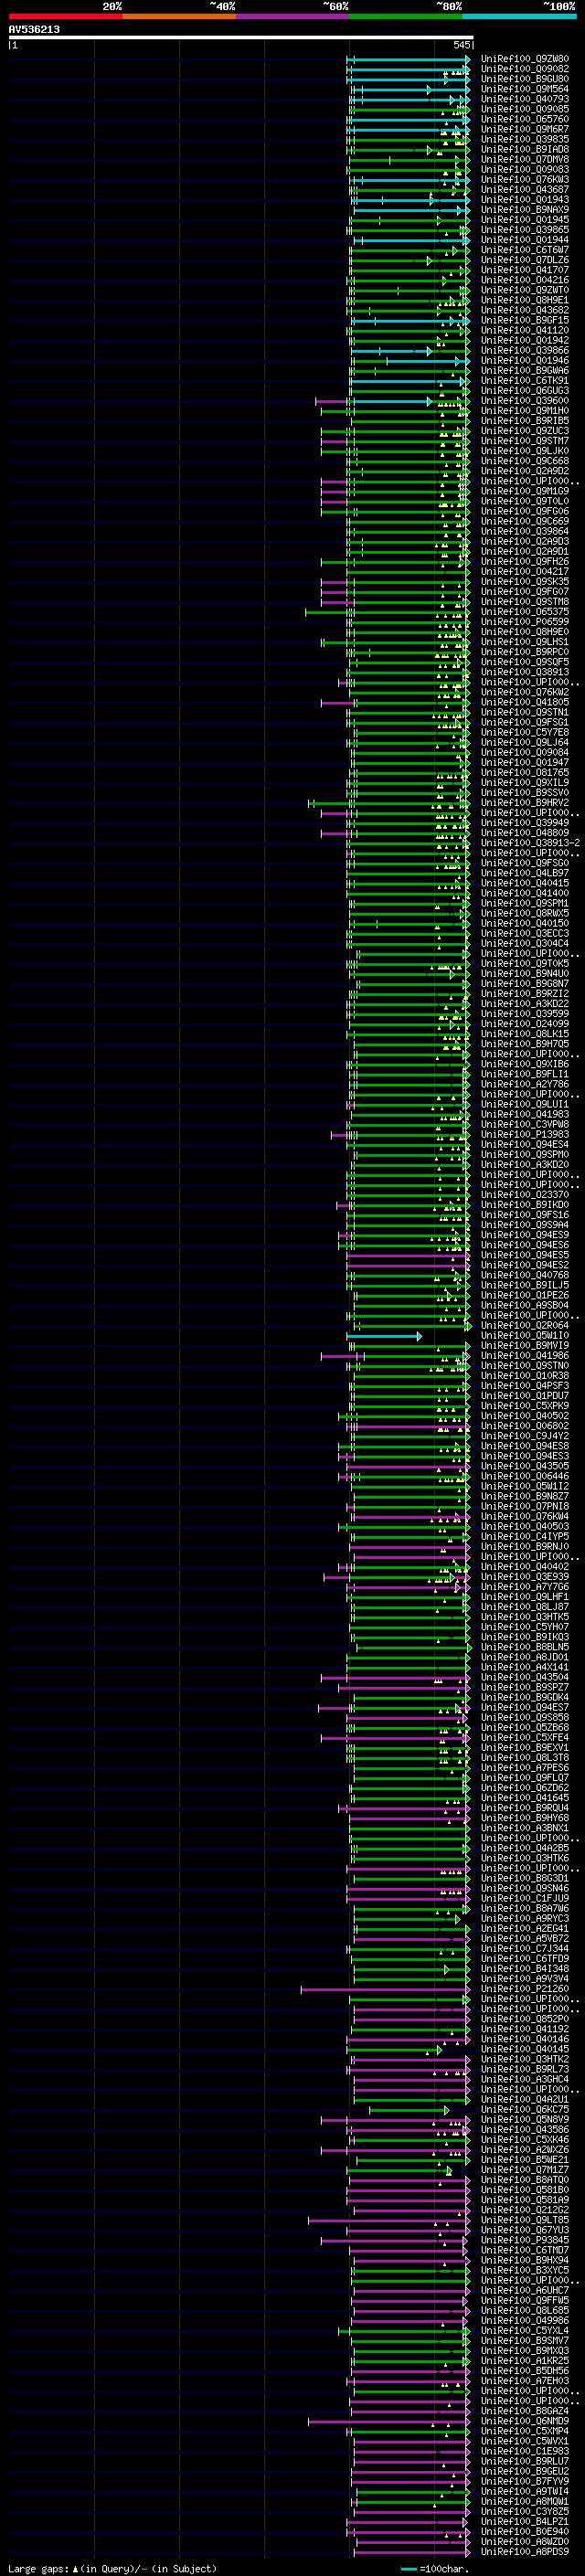The height and width of the screenshot is (2576, 585).
Task: Click the UniRef100_B9NAX9 hit name
Action: [524, 210]
